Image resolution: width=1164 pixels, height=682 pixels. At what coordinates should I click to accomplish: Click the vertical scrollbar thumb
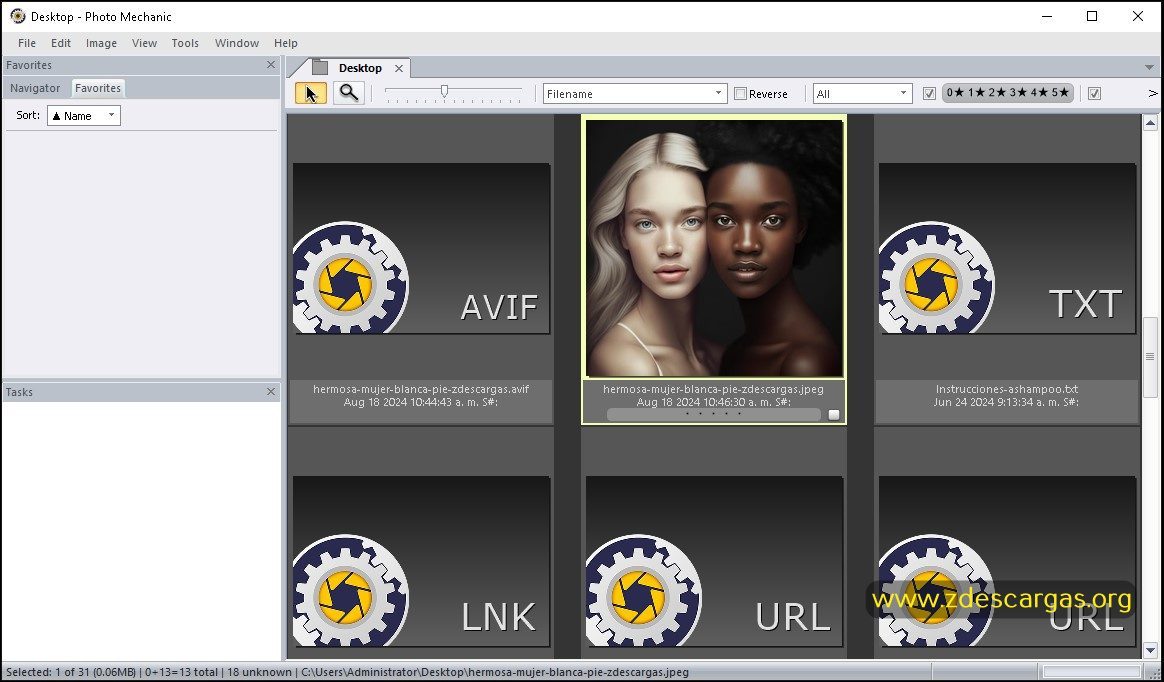click(x=1151, y=358)
